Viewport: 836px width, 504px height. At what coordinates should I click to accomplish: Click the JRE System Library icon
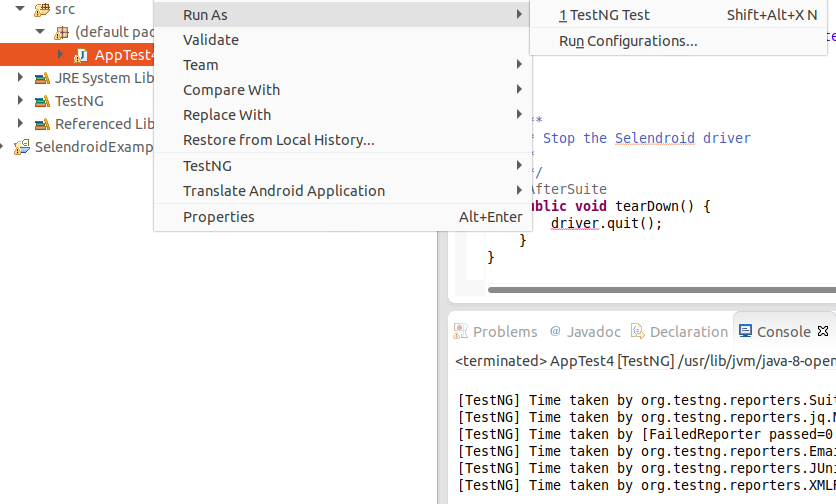pyautogui.click(x=42, y=78)
